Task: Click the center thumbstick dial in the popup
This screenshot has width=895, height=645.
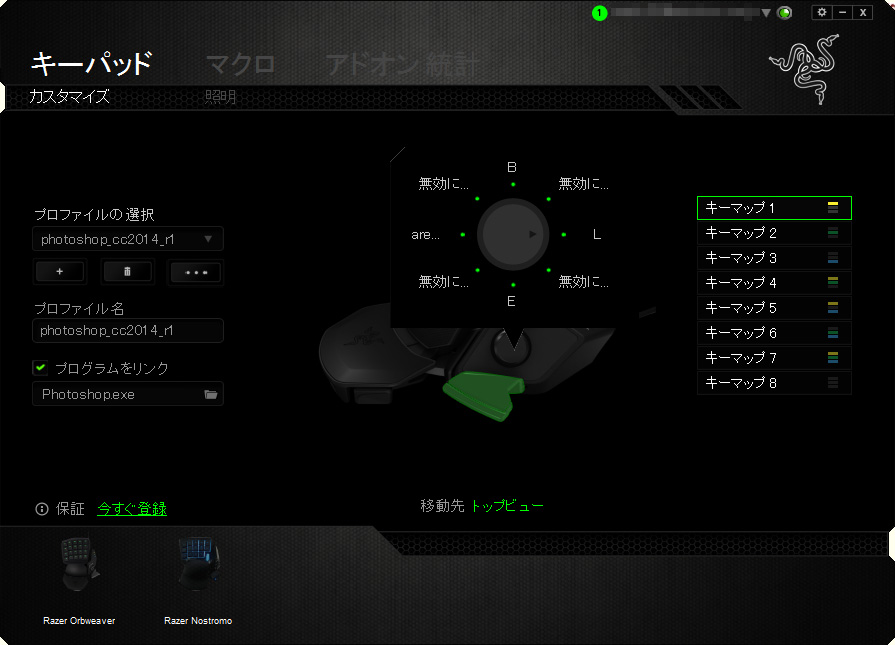Action: click(513, 235)
